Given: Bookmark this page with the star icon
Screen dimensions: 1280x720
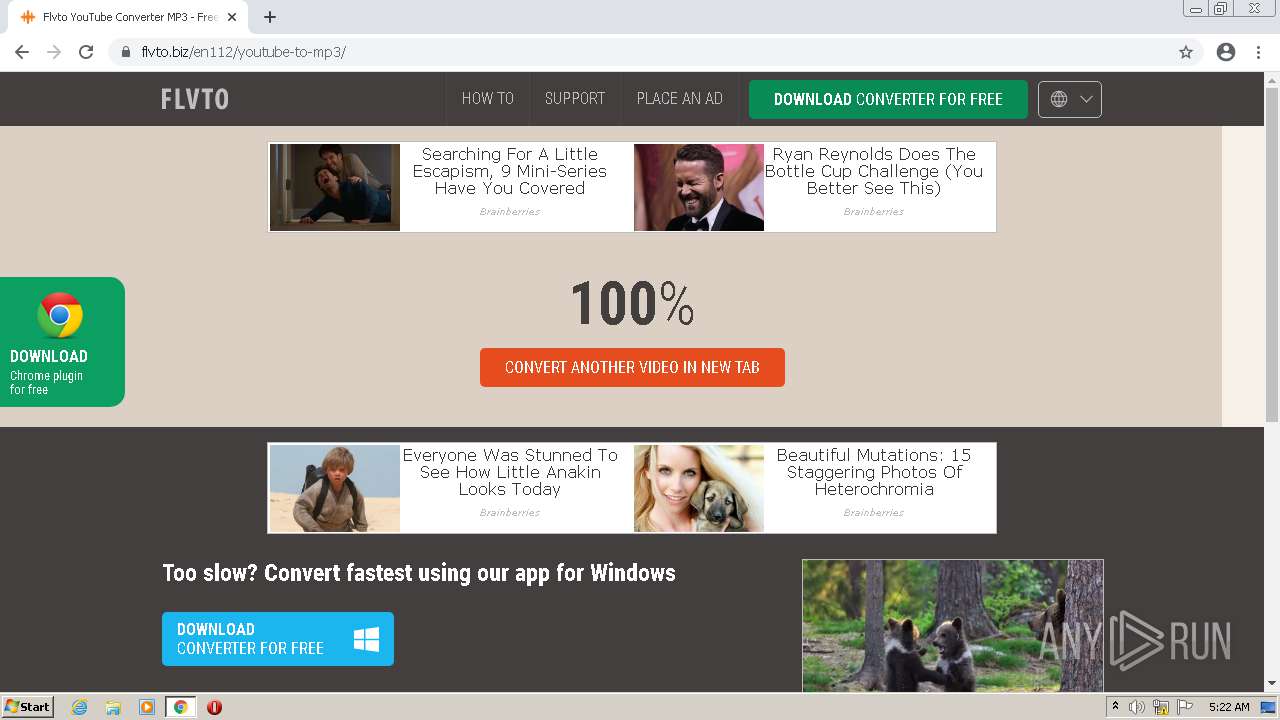Looking at the screenshot, I should click(1186, 52).
